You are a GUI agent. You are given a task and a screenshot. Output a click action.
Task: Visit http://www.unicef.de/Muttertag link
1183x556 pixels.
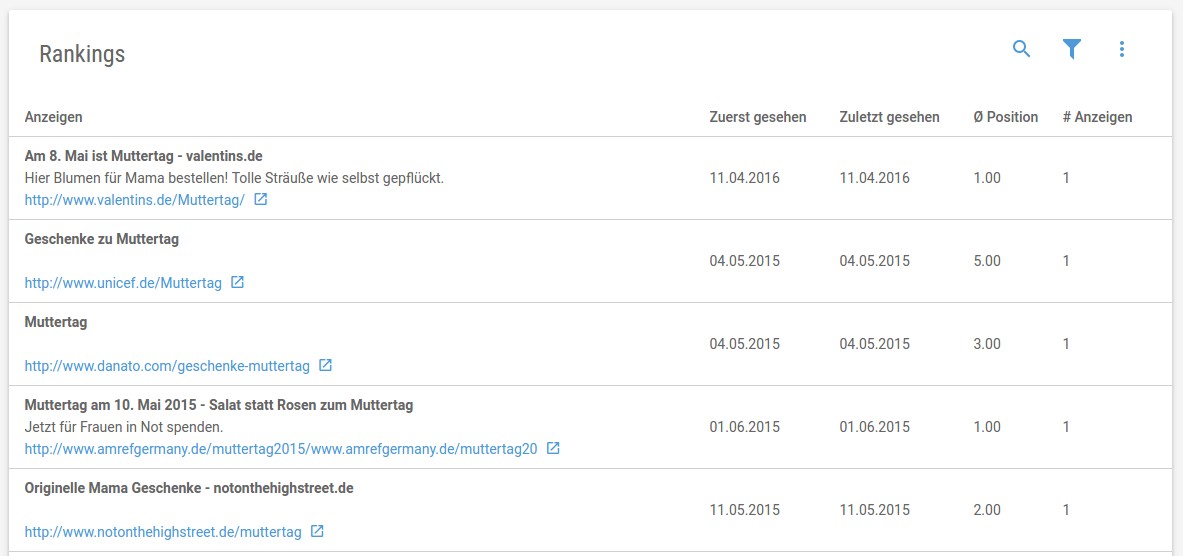click(x=123, y=283)
